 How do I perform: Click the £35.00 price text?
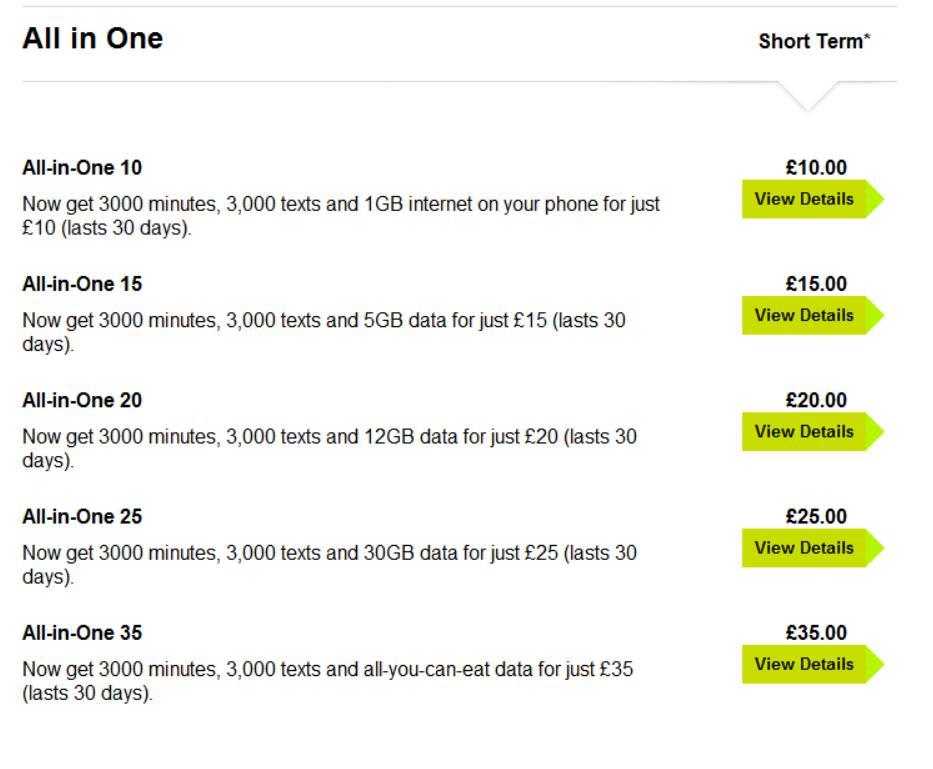coord(816,633)
